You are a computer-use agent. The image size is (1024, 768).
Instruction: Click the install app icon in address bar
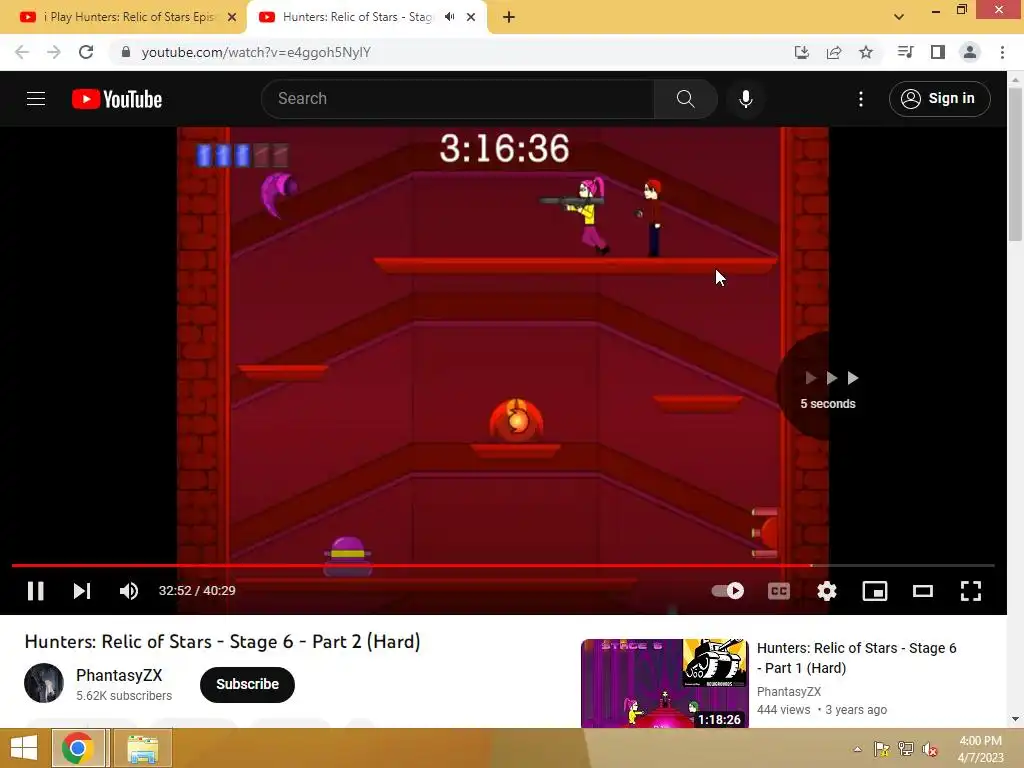[801, 52]
